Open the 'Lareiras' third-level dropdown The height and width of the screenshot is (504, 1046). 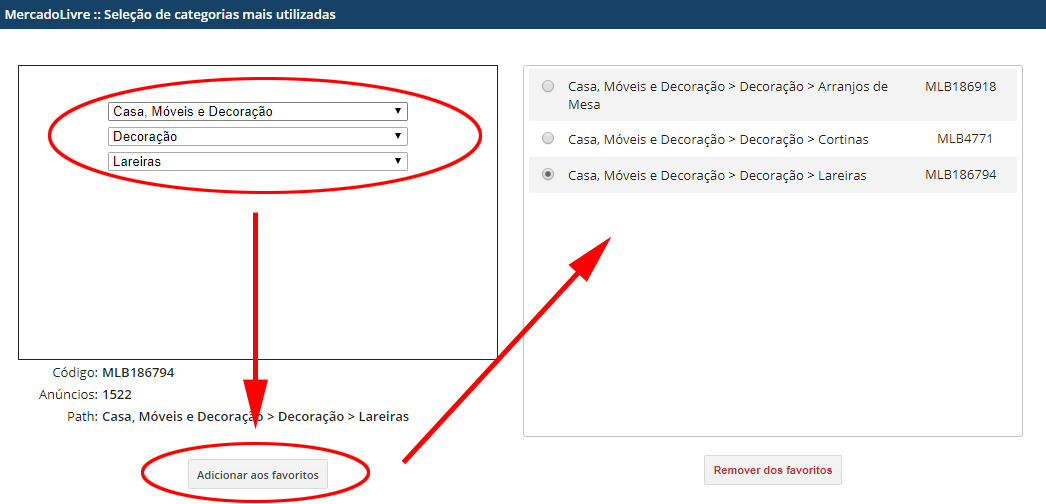257,161
